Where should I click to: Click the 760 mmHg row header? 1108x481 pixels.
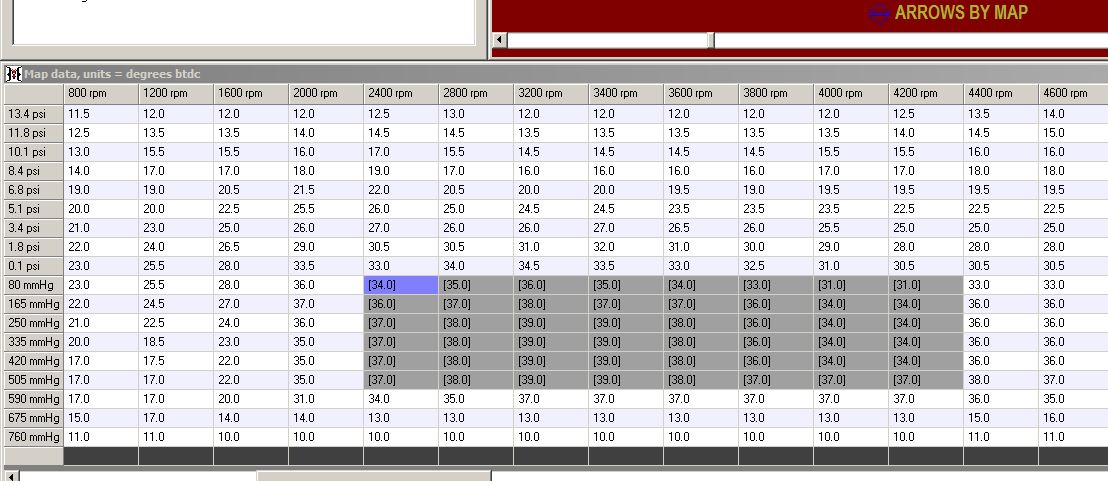point(32,437)
